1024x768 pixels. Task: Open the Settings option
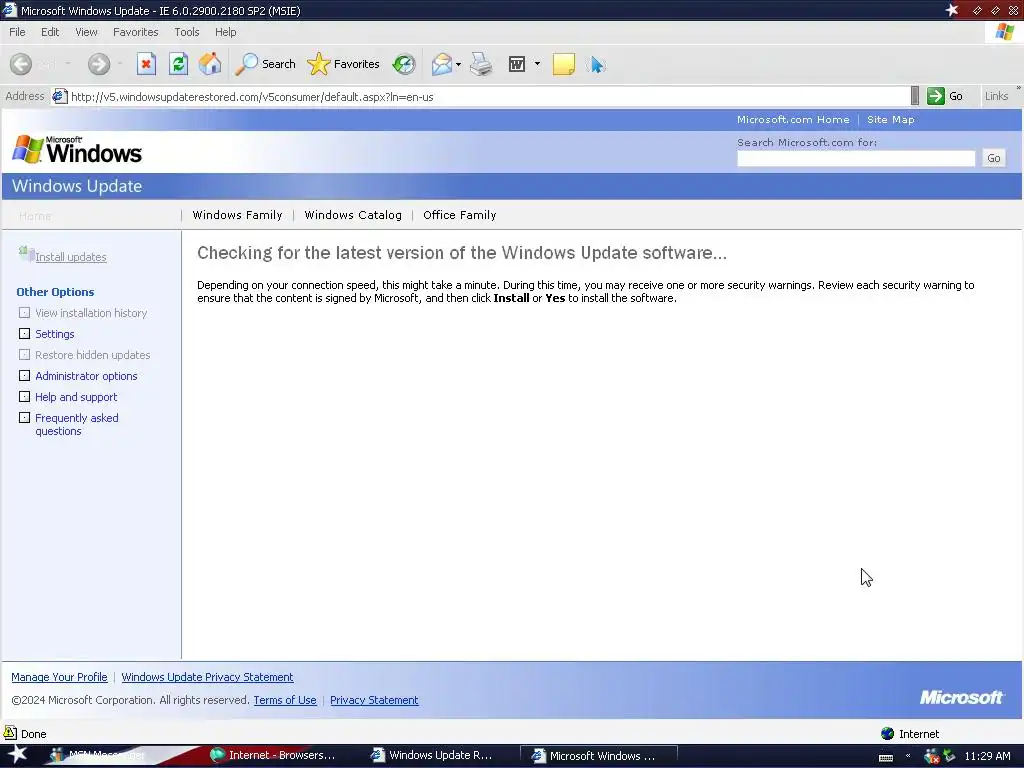[x=55, y=334]
